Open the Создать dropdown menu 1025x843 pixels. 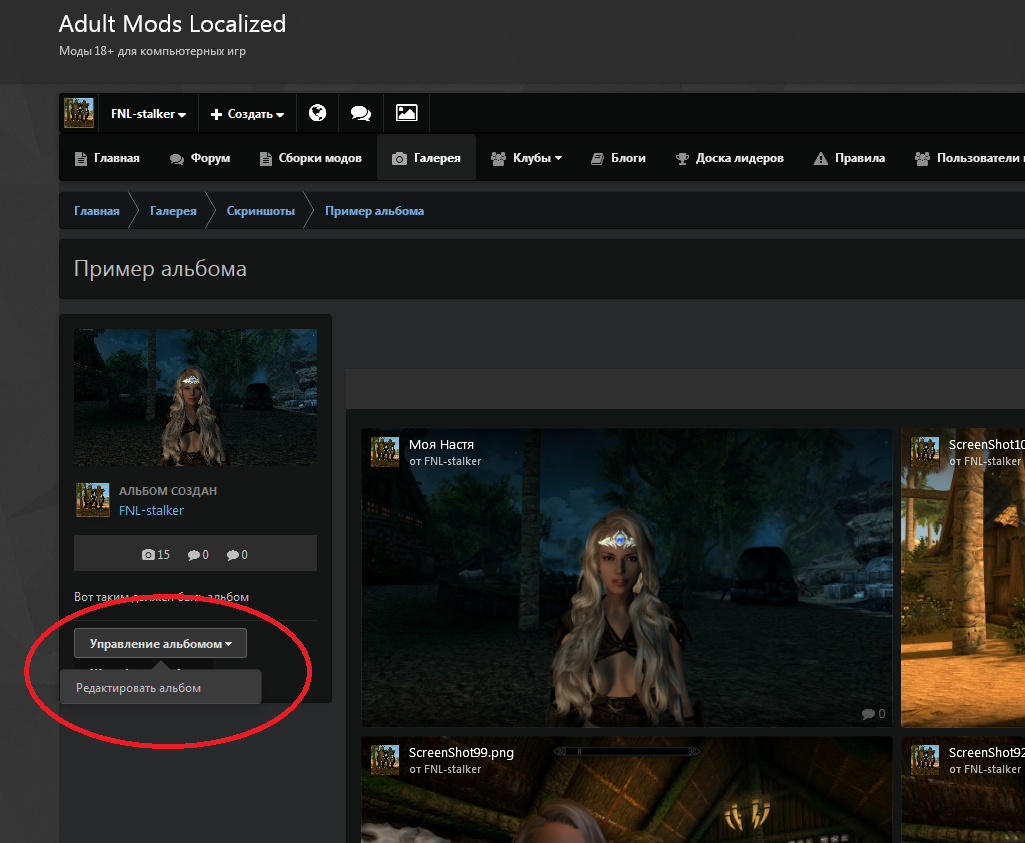coord(247,114)
